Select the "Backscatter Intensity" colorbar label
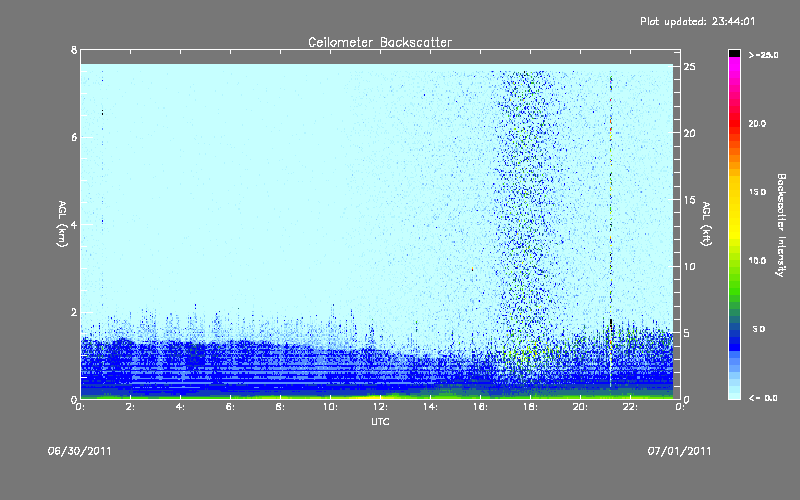The width and height of the screenshot is (800, 500). coord(780,225)
